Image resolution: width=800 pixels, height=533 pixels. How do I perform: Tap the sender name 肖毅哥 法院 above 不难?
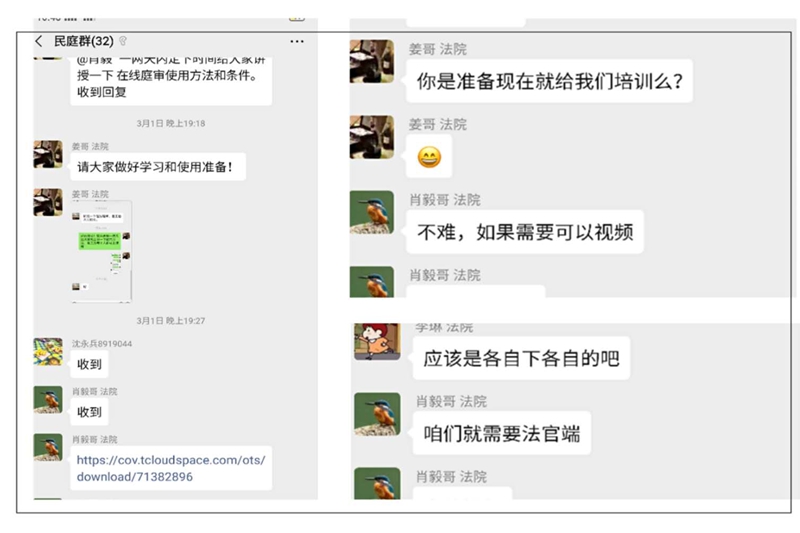pos(445,199)
